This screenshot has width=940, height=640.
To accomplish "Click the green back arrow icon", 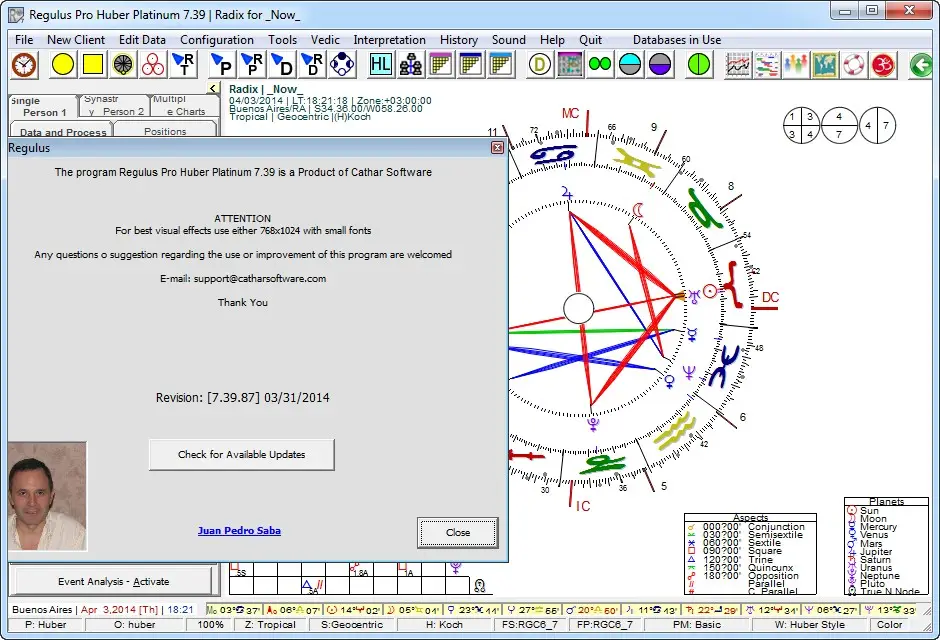I will (921, 65).
